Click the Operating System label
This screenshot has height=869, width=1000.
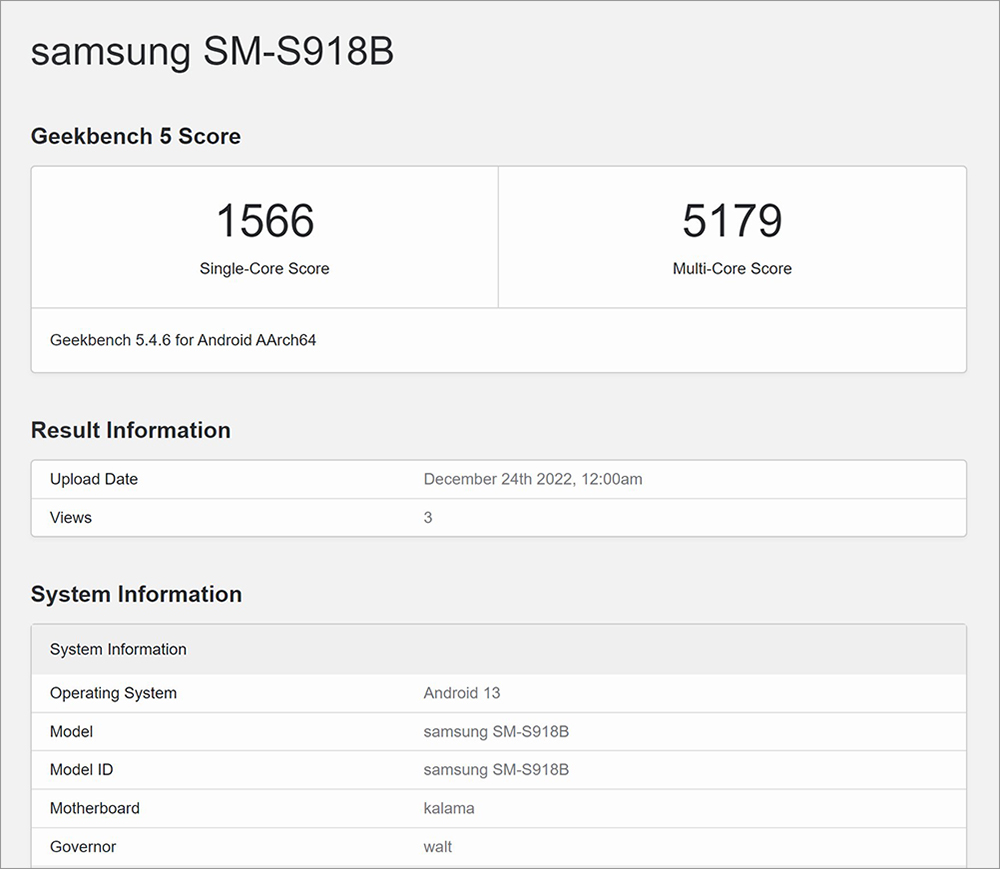[114, 693]
